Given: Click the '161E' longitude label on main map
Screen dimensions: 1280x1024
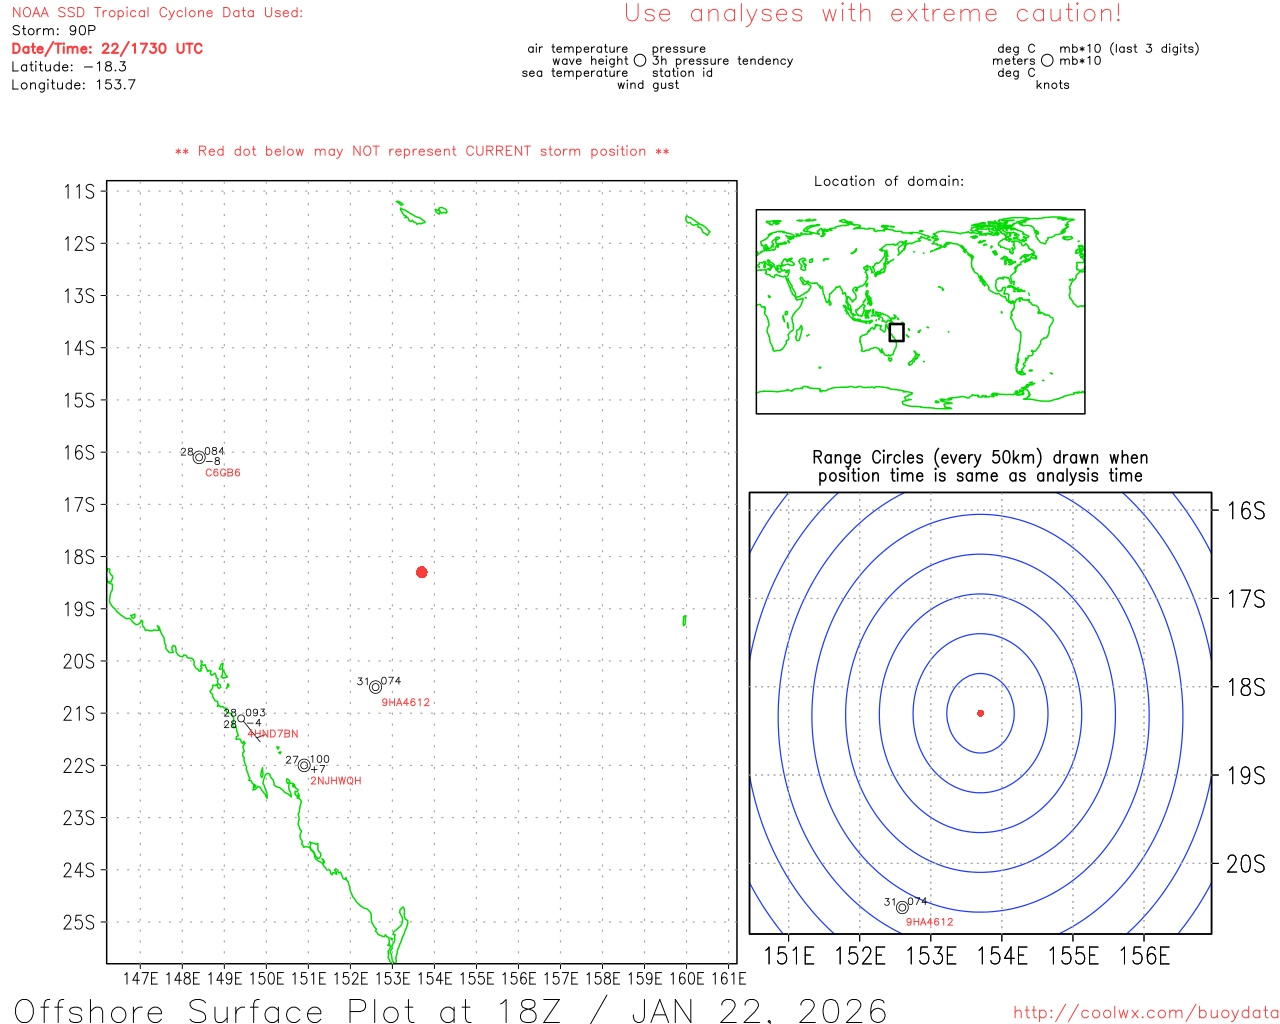Looking at the screenshot, I should [x=729, y=978].
